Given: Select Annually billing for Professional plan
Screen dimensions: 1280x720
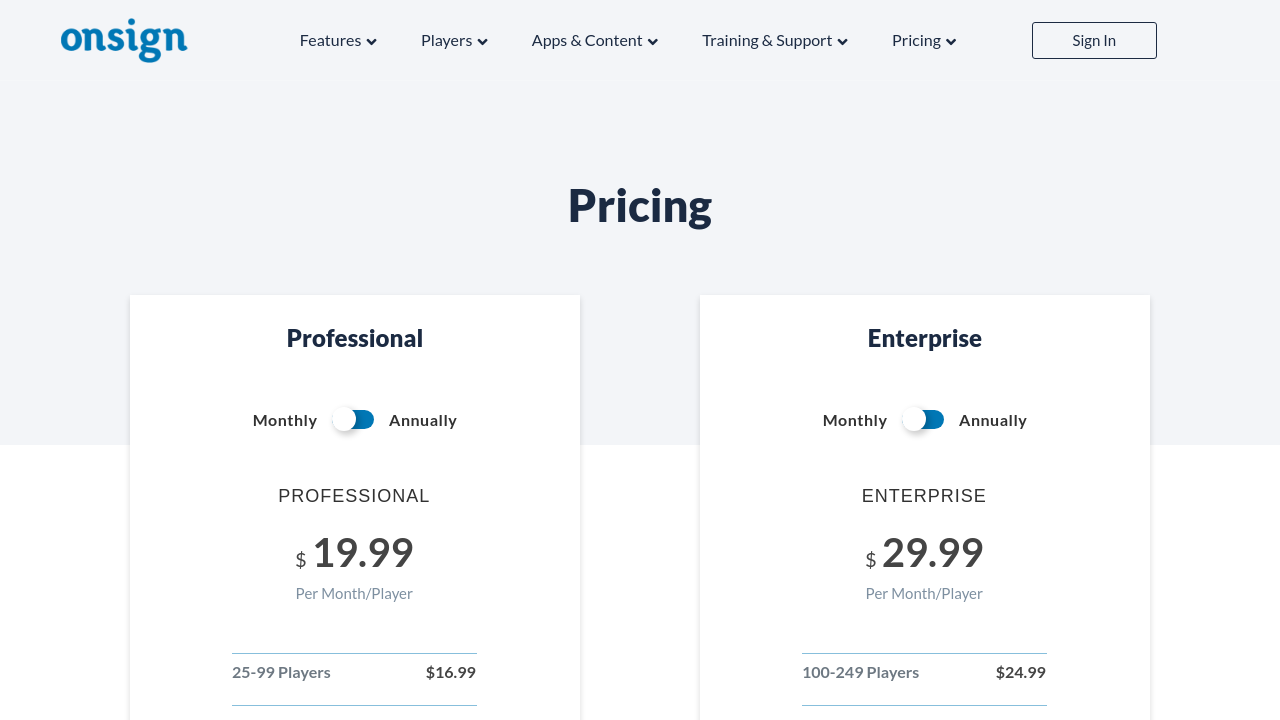Looking at the screenshot, I should click(x=423, y=420).
